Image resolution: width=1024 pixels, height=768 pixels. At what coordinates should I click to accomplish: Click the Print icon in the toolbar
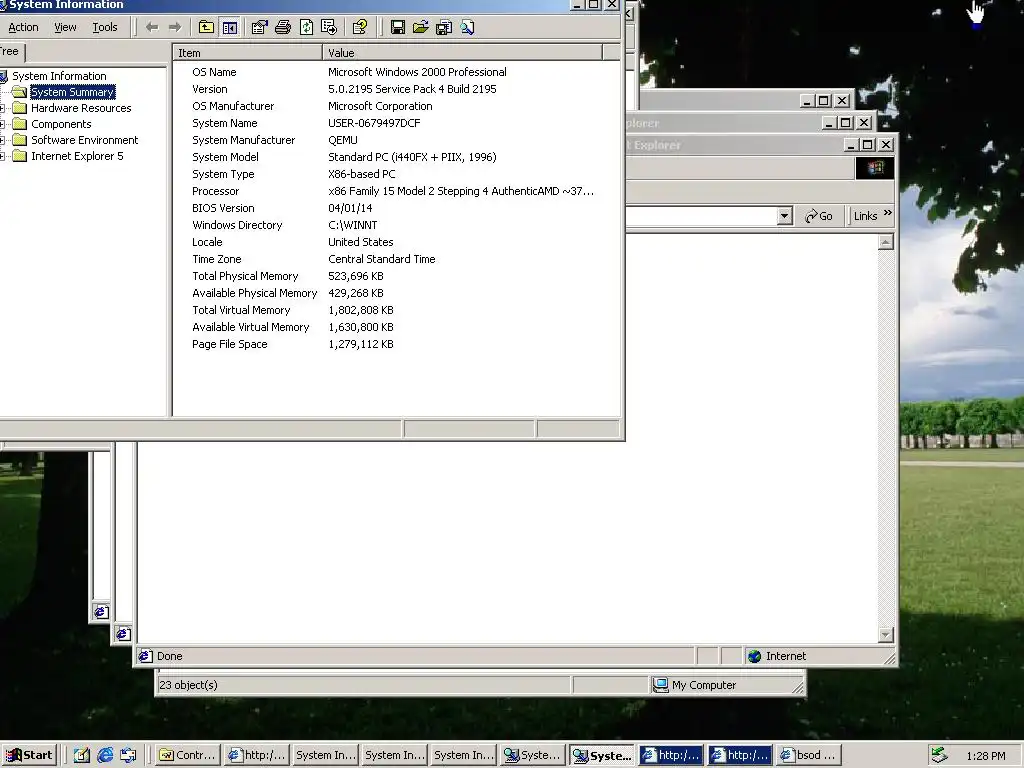pos(283,27)
